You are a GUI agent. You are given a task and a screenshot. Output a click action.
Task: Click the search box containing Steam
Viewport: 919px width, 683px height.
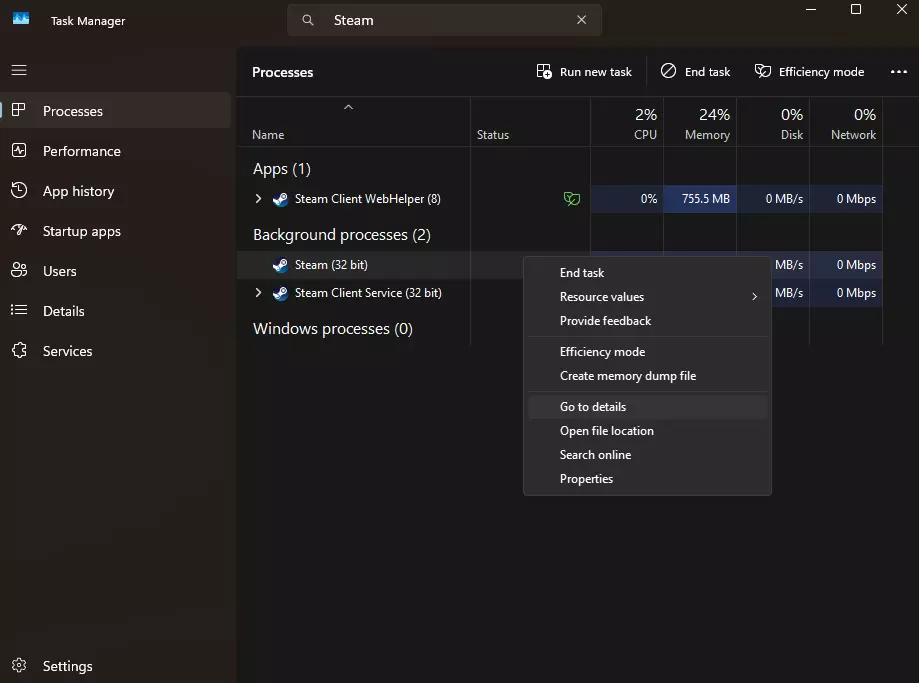click(x=444, y=20)
